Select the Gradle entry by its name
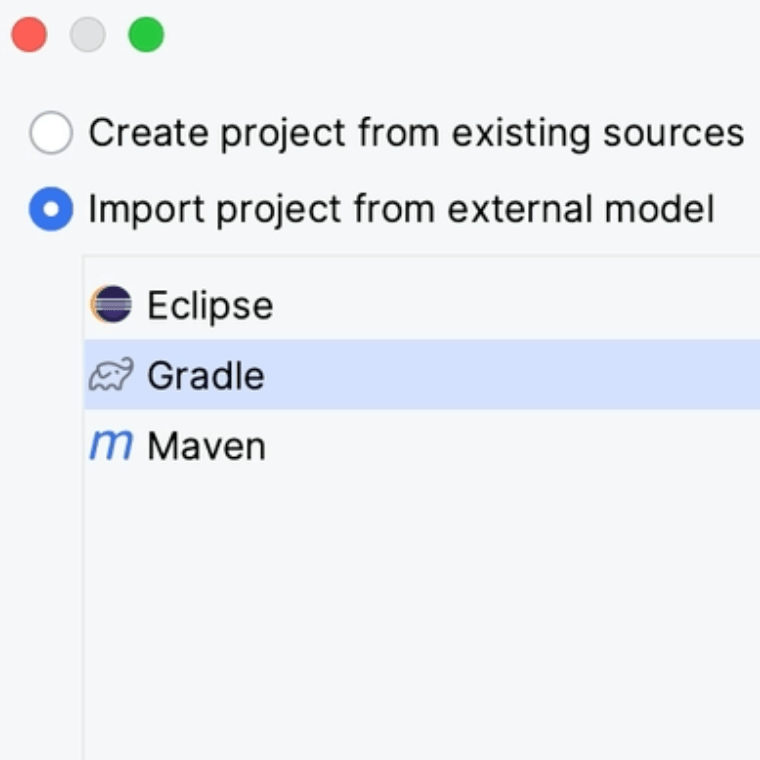 pyautogui.click(x=206, y=376)
